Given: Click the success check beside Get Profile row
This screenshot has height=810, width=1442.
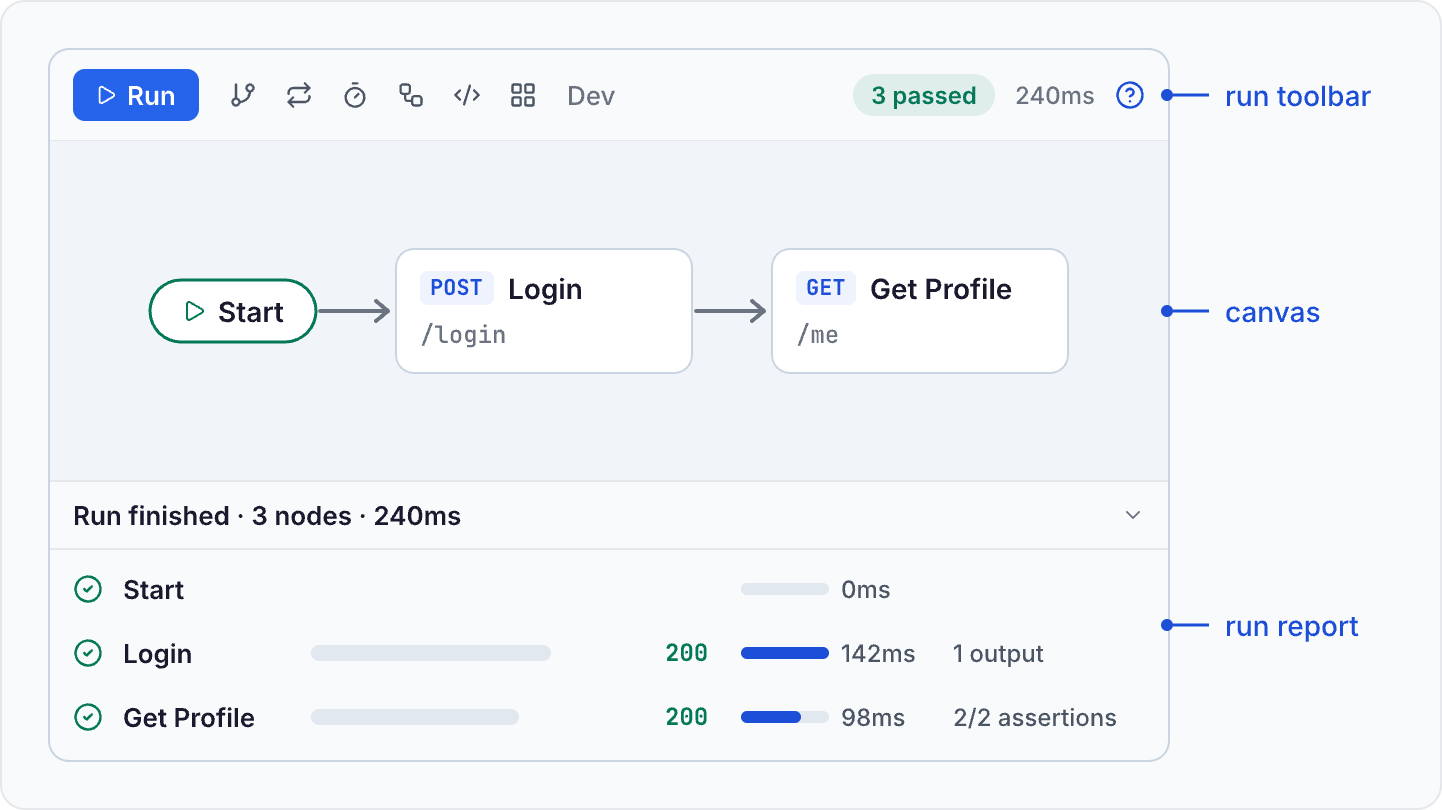Looking at the screenshot, I should point(88,718).
